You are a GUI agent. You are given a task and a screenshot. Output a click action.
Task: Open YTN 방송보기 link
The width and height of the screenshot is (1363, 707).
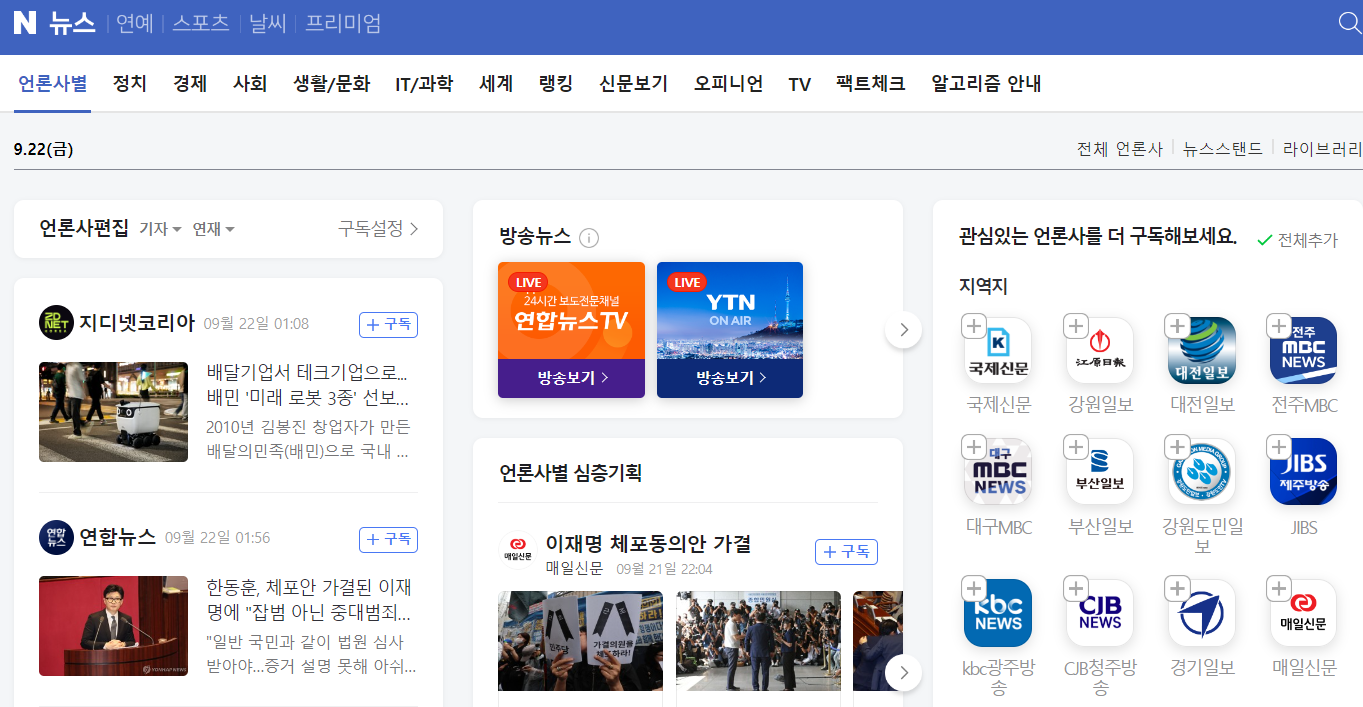click(x=730, y=378)
